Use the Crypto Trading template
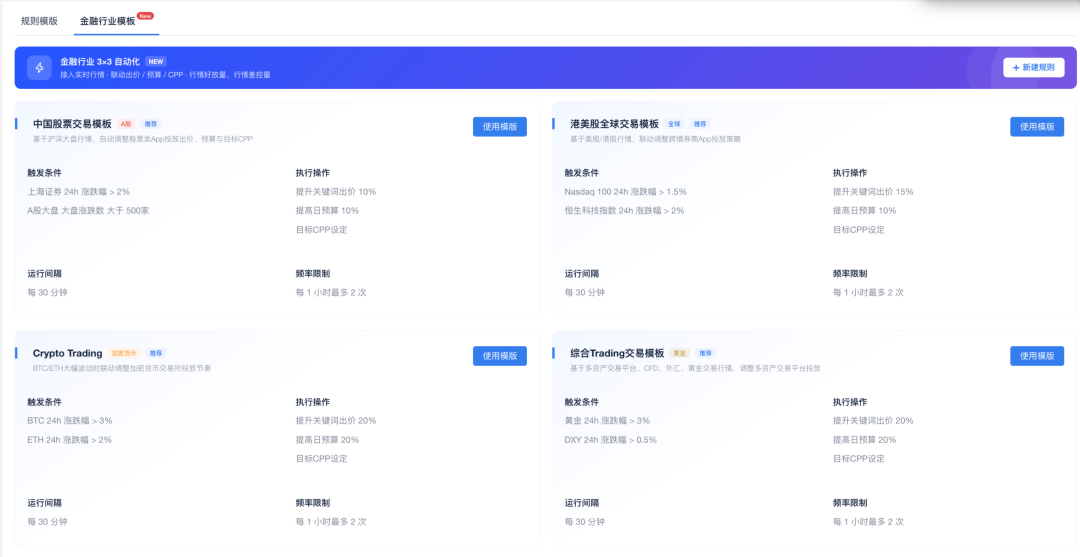The height and width of the screenshot is (557, 1080). 499,356
